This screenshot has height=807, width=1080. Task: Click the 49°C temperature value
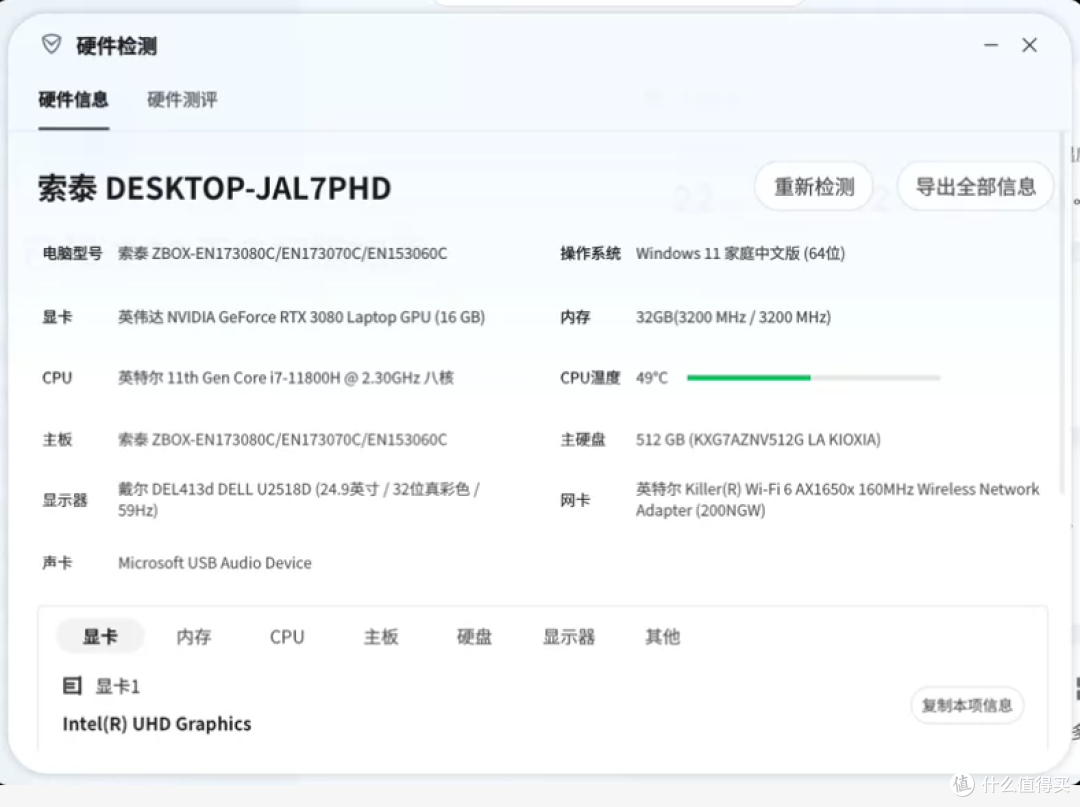tap(652, 377)
